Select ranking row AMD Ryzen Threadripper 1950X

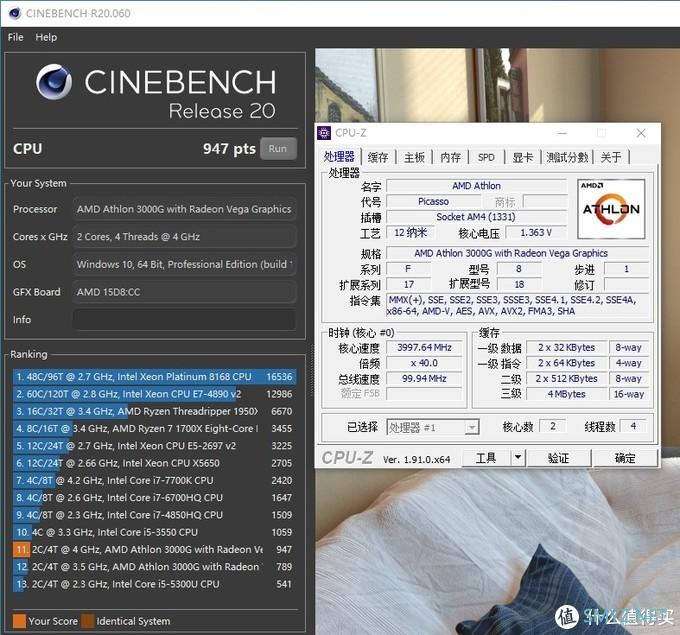(154, 411)
